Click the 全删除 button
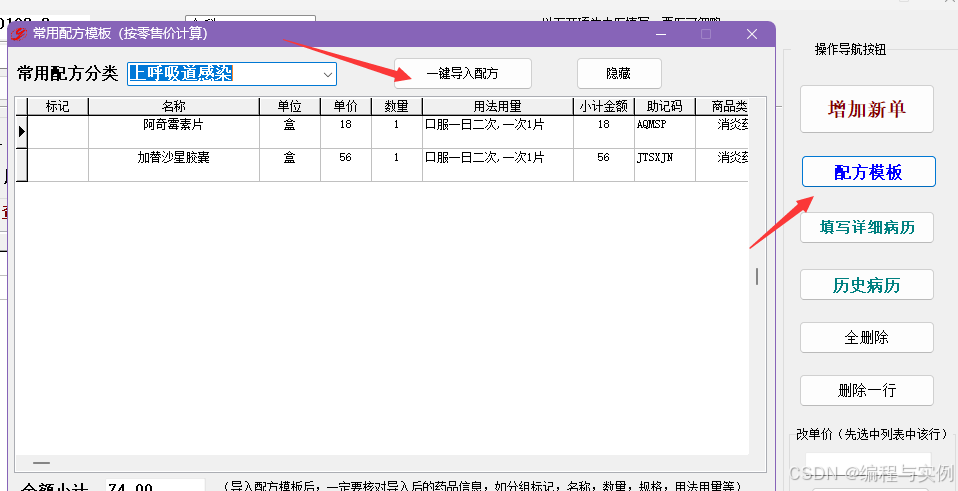This screenshot has width=958, height=491. [x=867, y=338]
